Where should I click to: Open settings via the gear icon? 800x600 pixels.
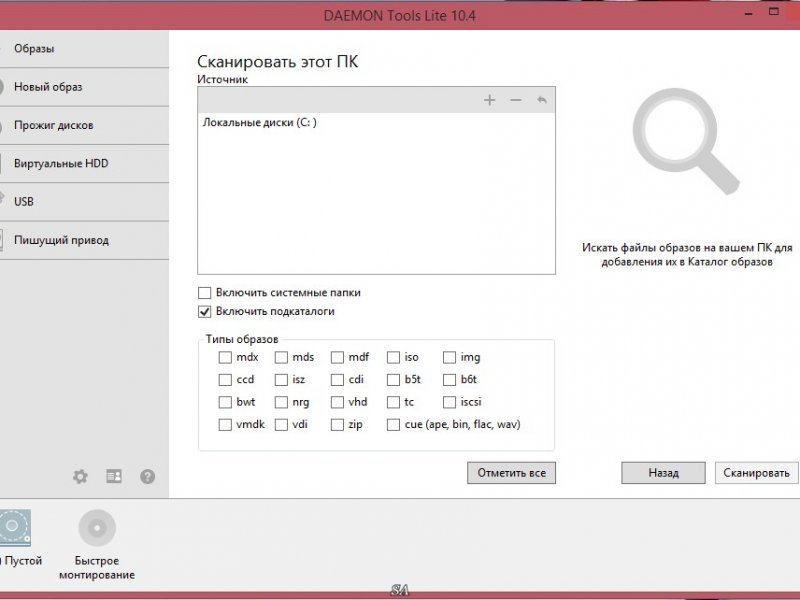point(80,477)
